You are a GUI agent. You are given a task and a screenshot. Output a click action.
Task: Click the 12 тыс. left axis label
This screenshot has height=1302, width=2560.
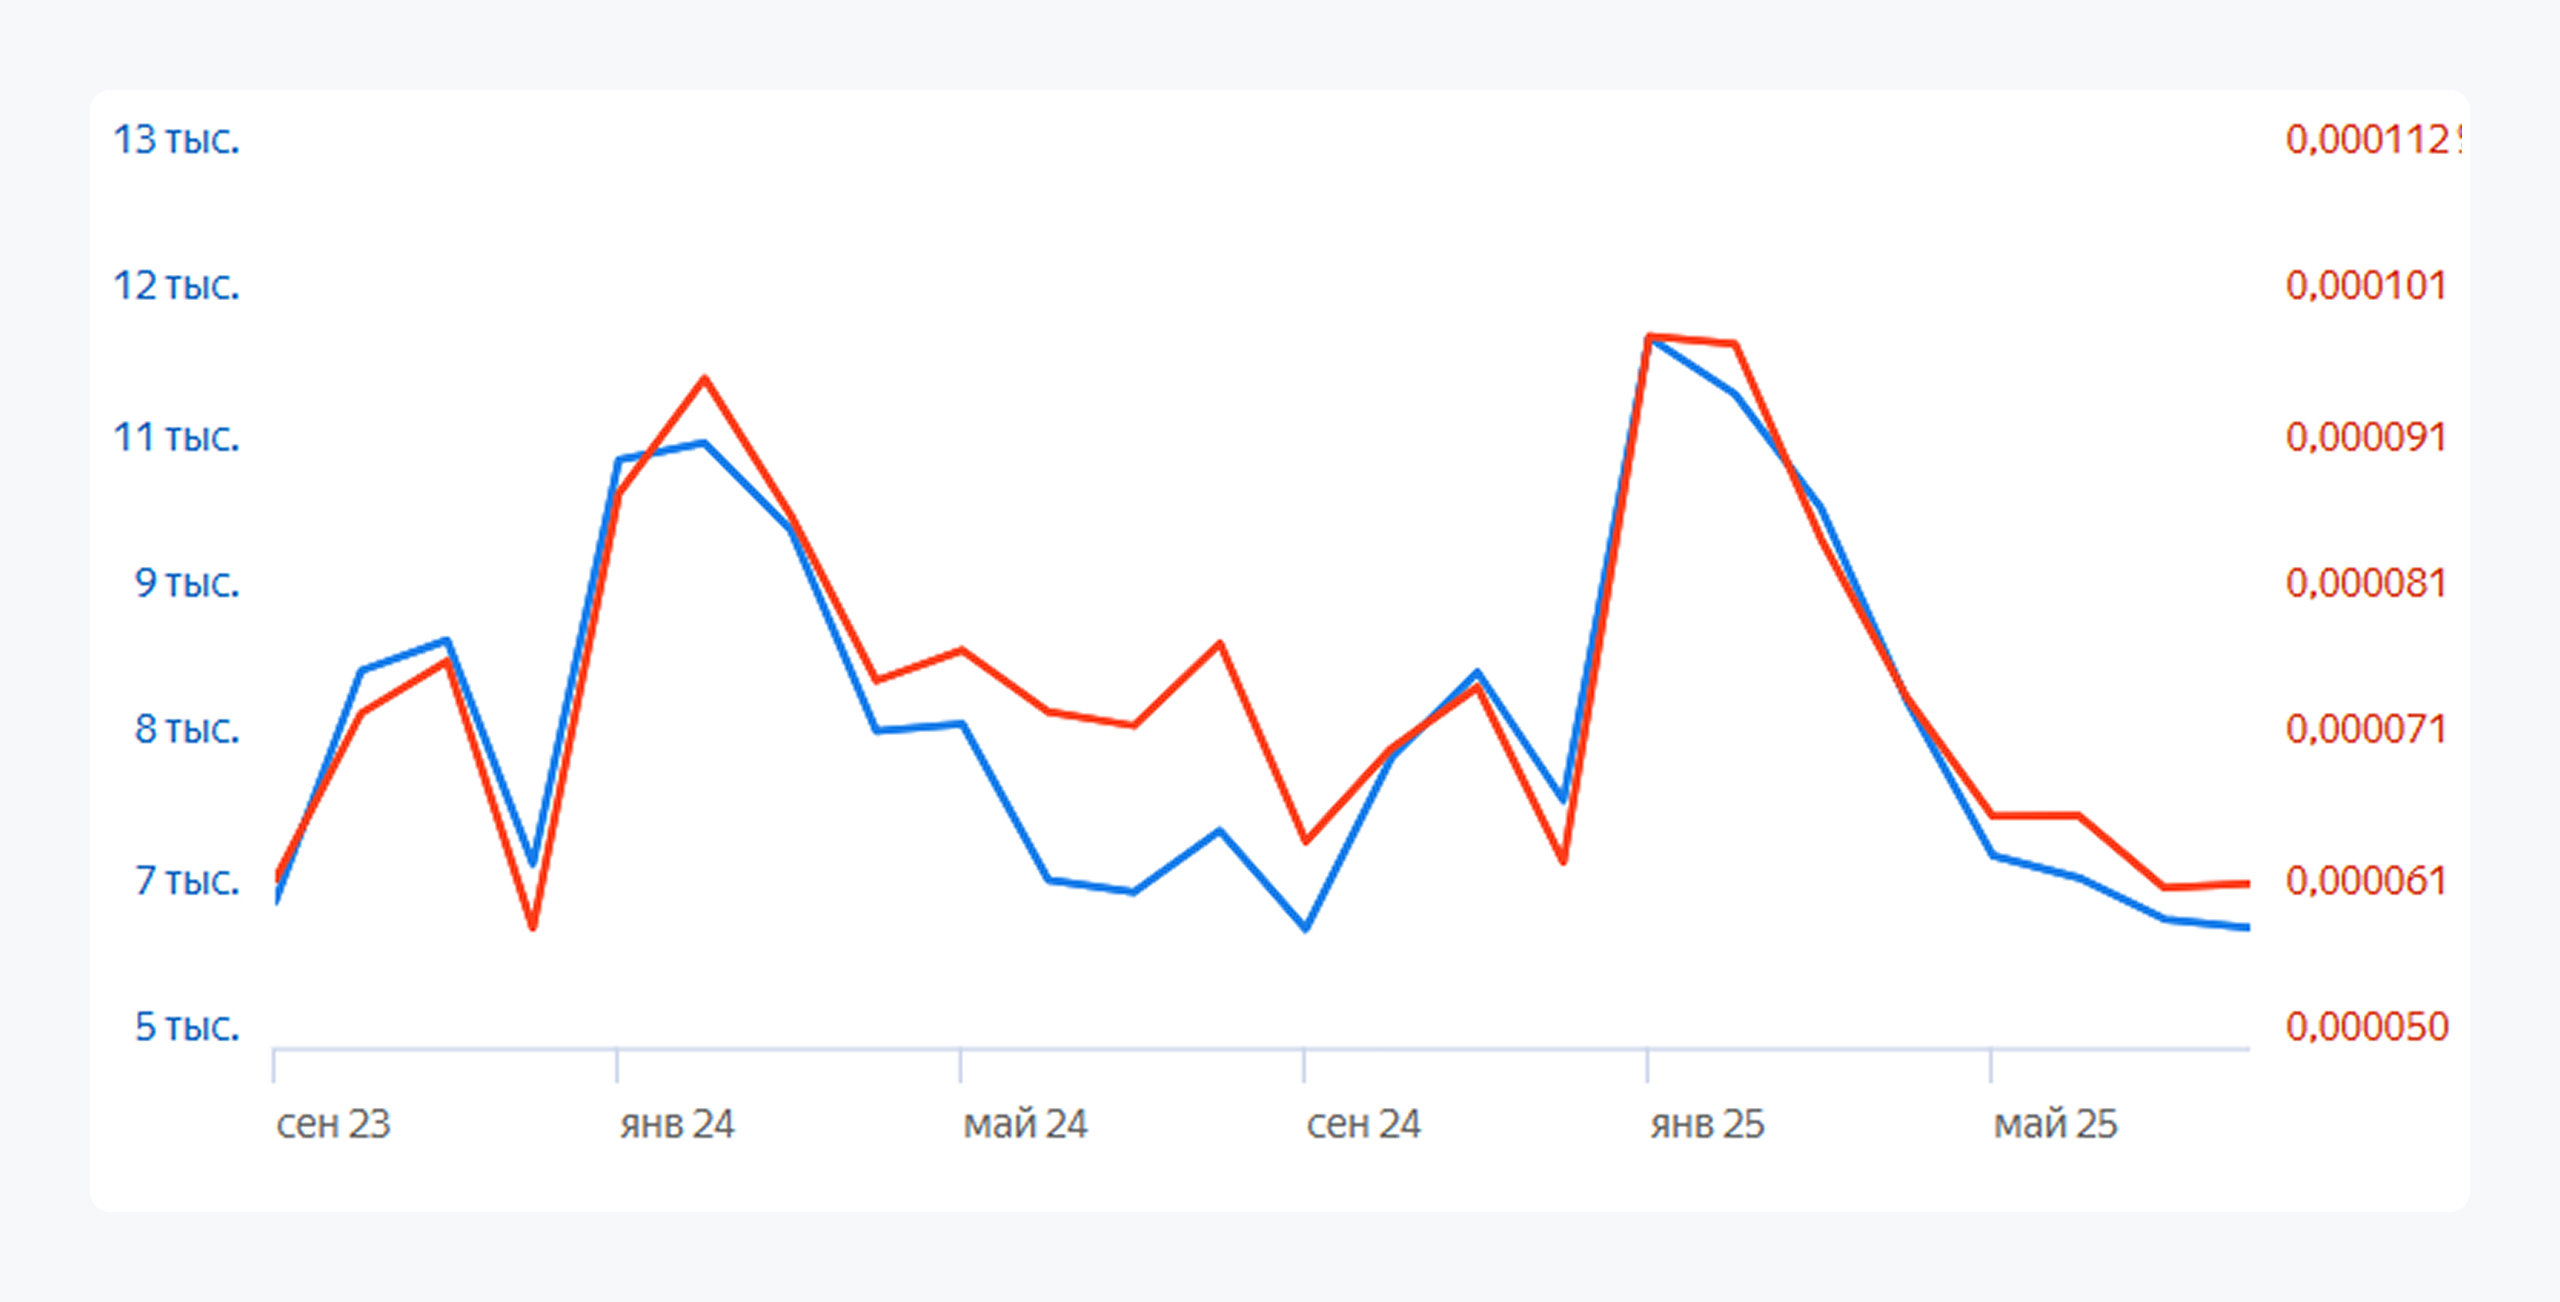pyautogui.click(x=176, y=286)
